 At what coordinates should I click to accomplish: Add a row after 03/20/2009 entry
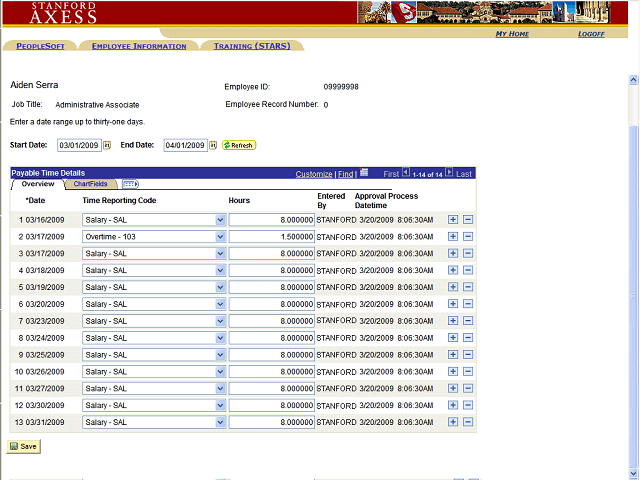(x=453, y=304)
